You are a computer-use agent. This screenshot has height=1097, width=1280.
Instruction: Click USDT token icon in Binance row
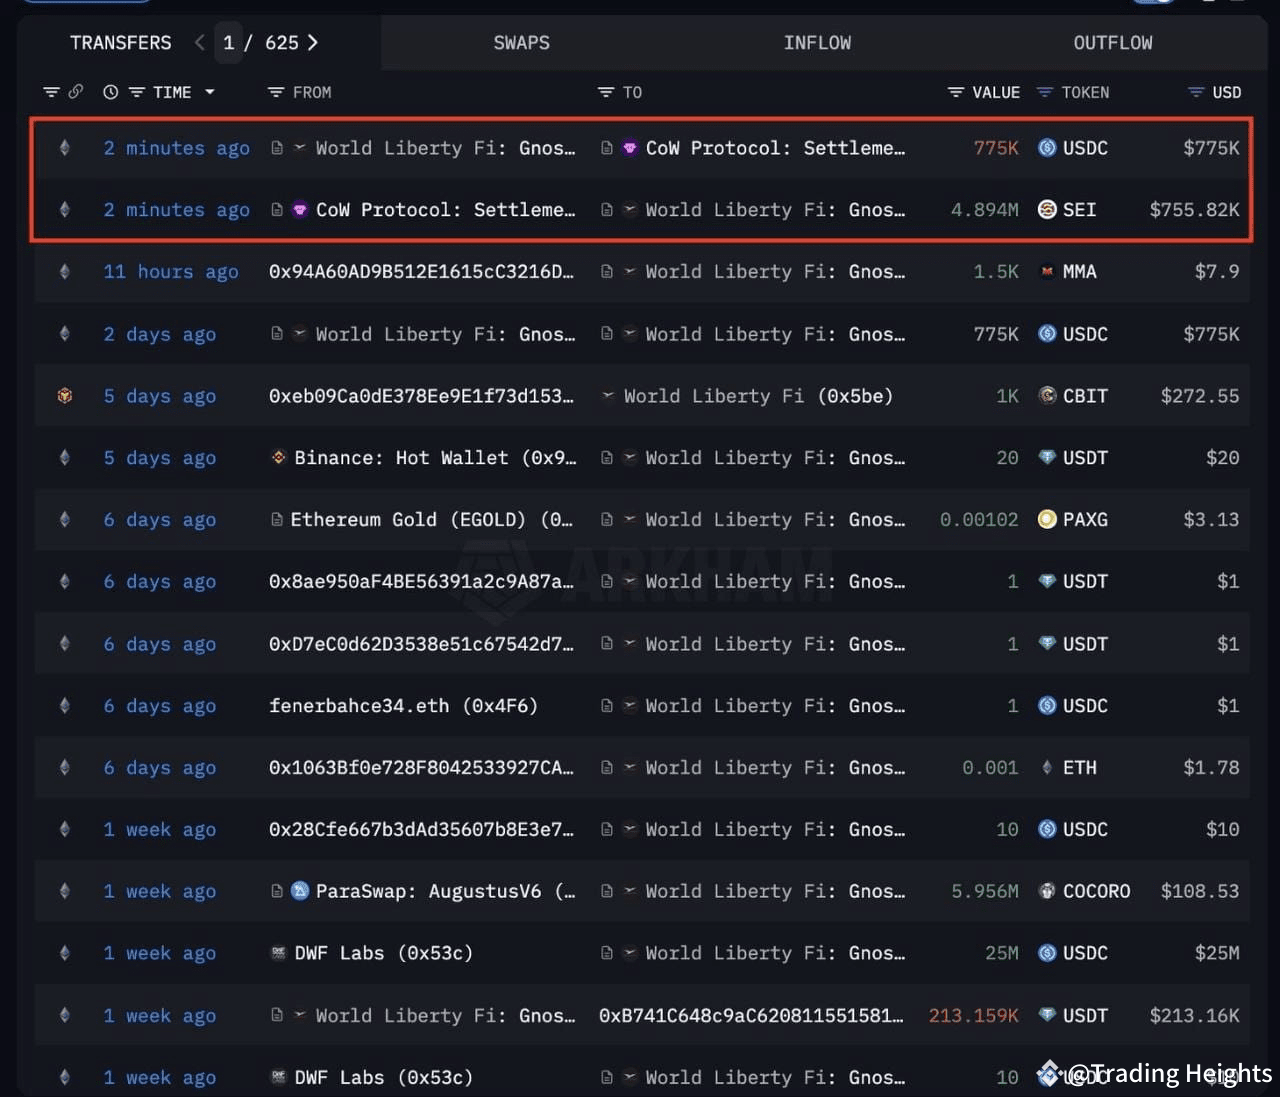pyautogui.click(x=1047, y=458)
